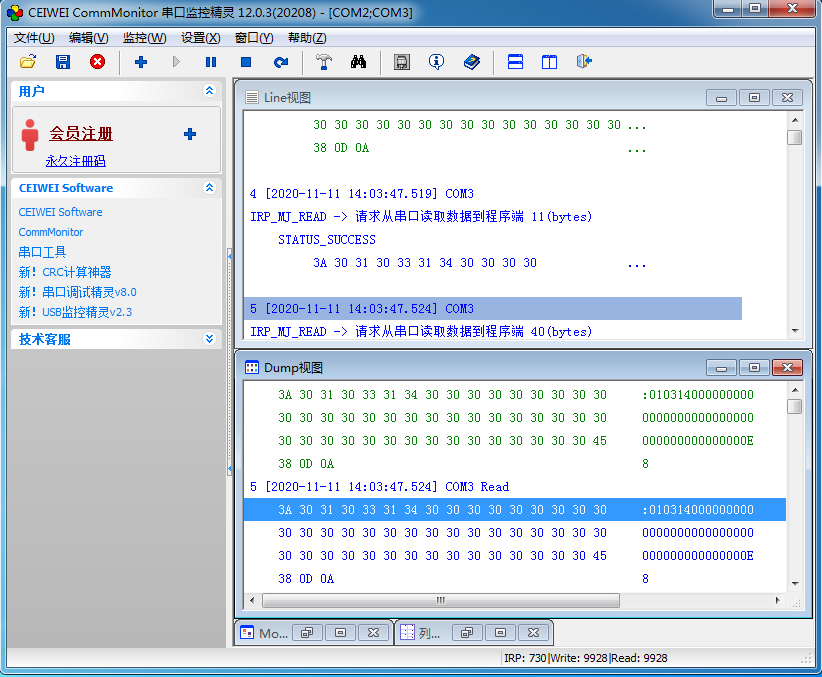822x677 pixels.
Task: Click Dump视图 horizontal scrollbar thumb
Action: (x=441, y=600)
